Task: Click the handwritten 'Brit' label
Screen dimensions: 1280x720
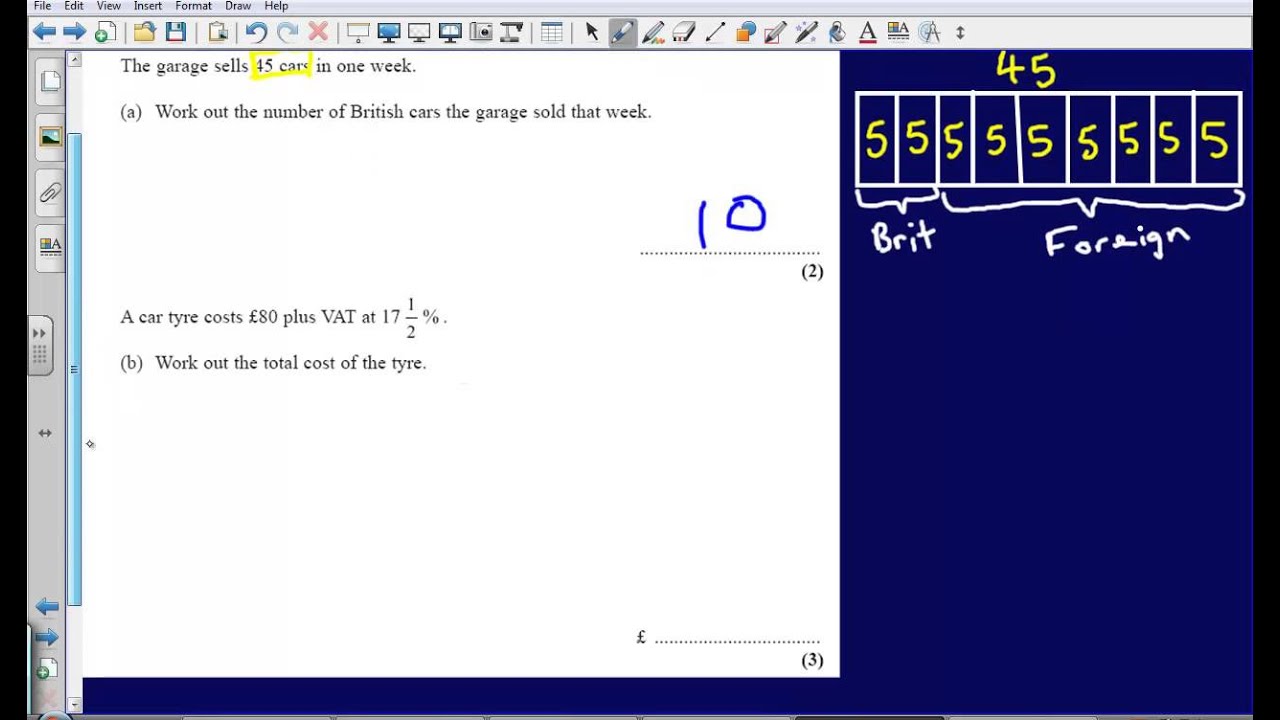Action: click(x=903, y=237)
